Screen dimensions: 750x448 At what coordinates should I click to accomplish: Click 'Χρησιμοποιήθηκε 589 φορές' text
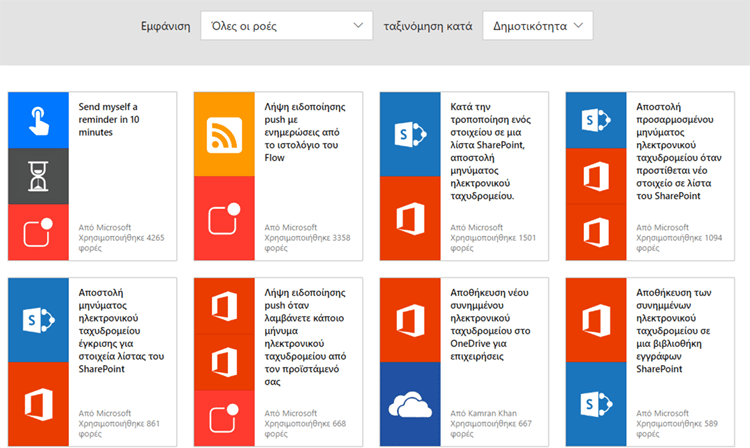[x=677, y=428]
